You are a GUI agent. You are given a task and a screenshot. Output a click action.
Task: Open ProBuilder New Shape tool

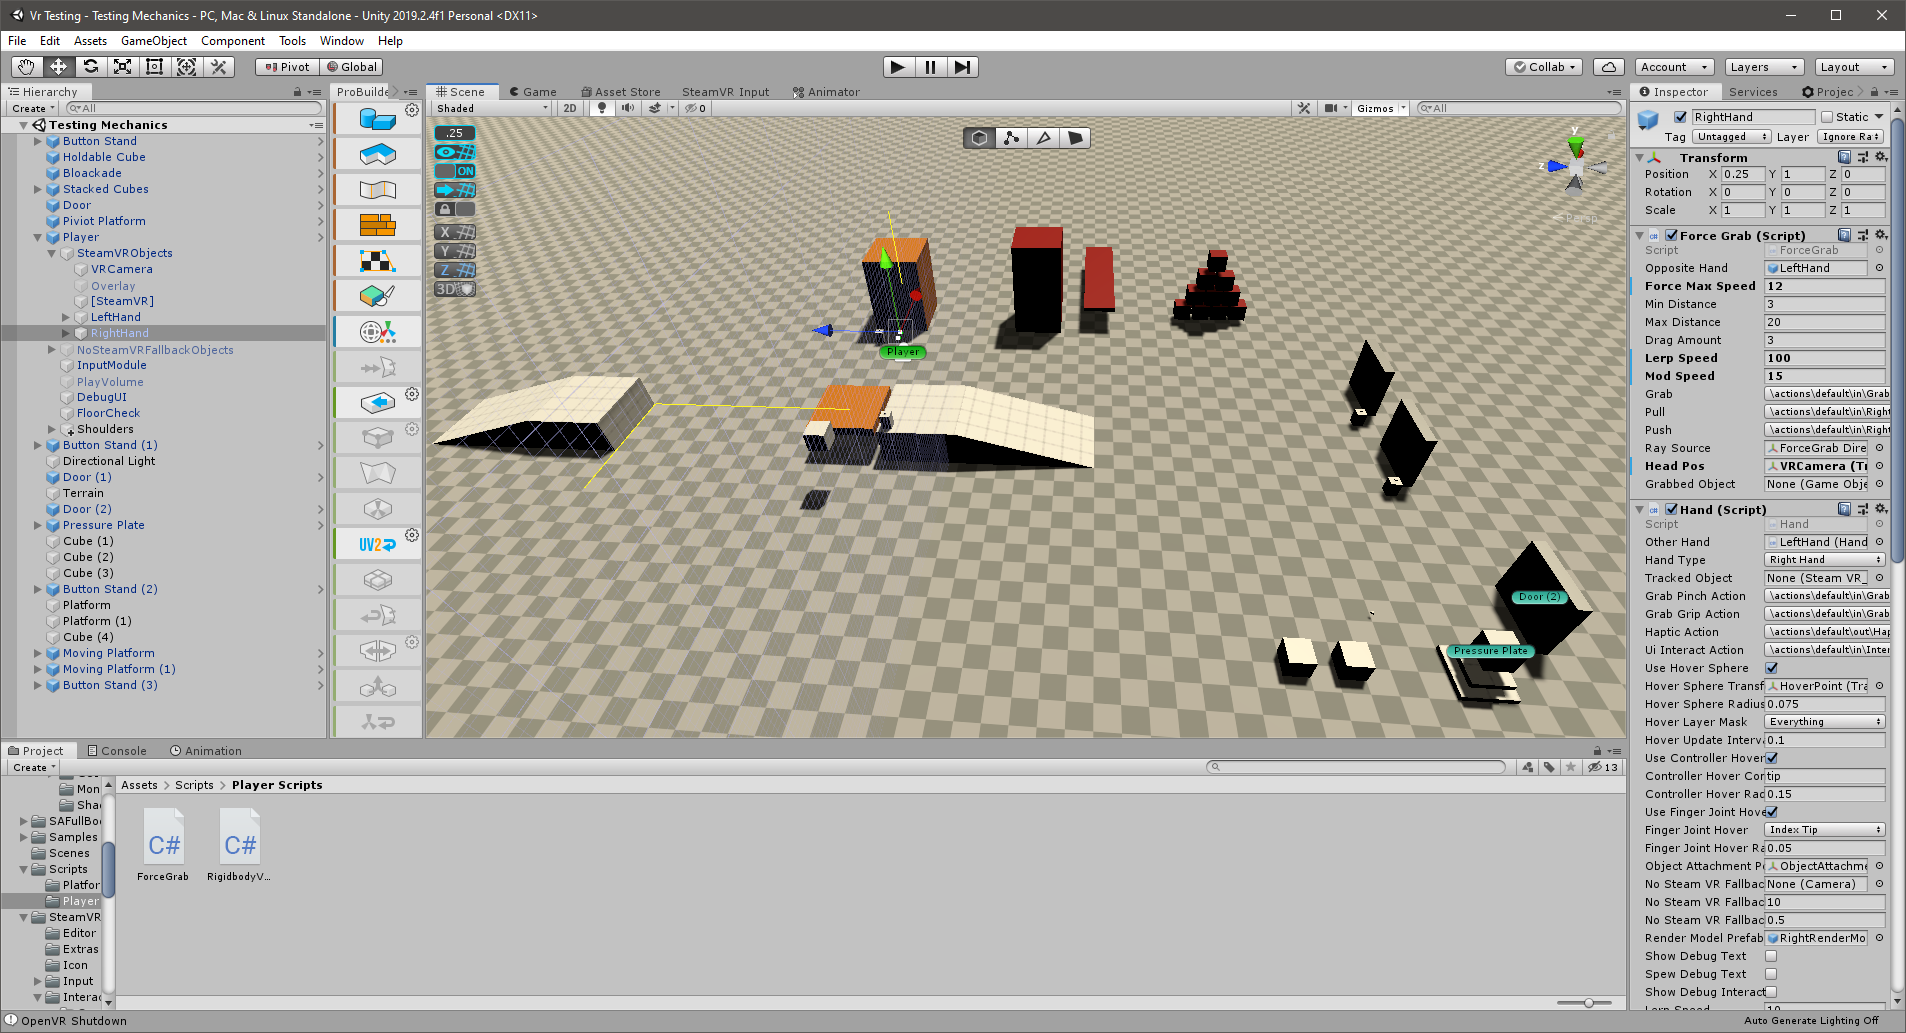pos(377,119)
